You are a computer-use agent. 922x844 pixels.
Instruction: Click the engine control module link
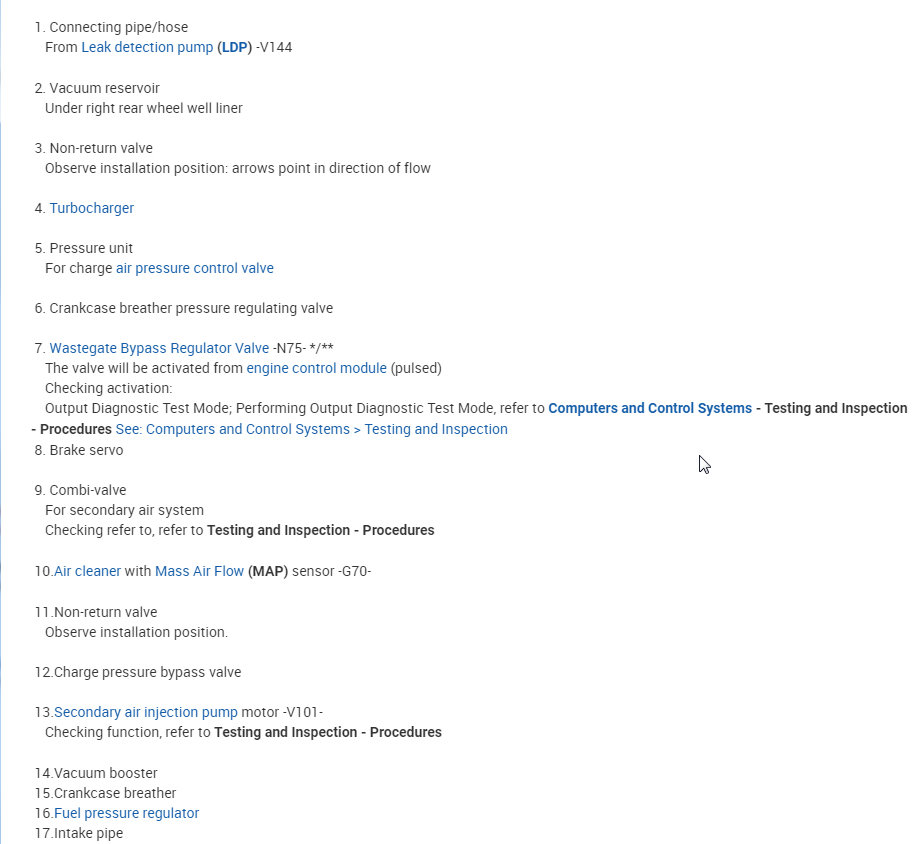pyautogui.click(x=316, y=368)
